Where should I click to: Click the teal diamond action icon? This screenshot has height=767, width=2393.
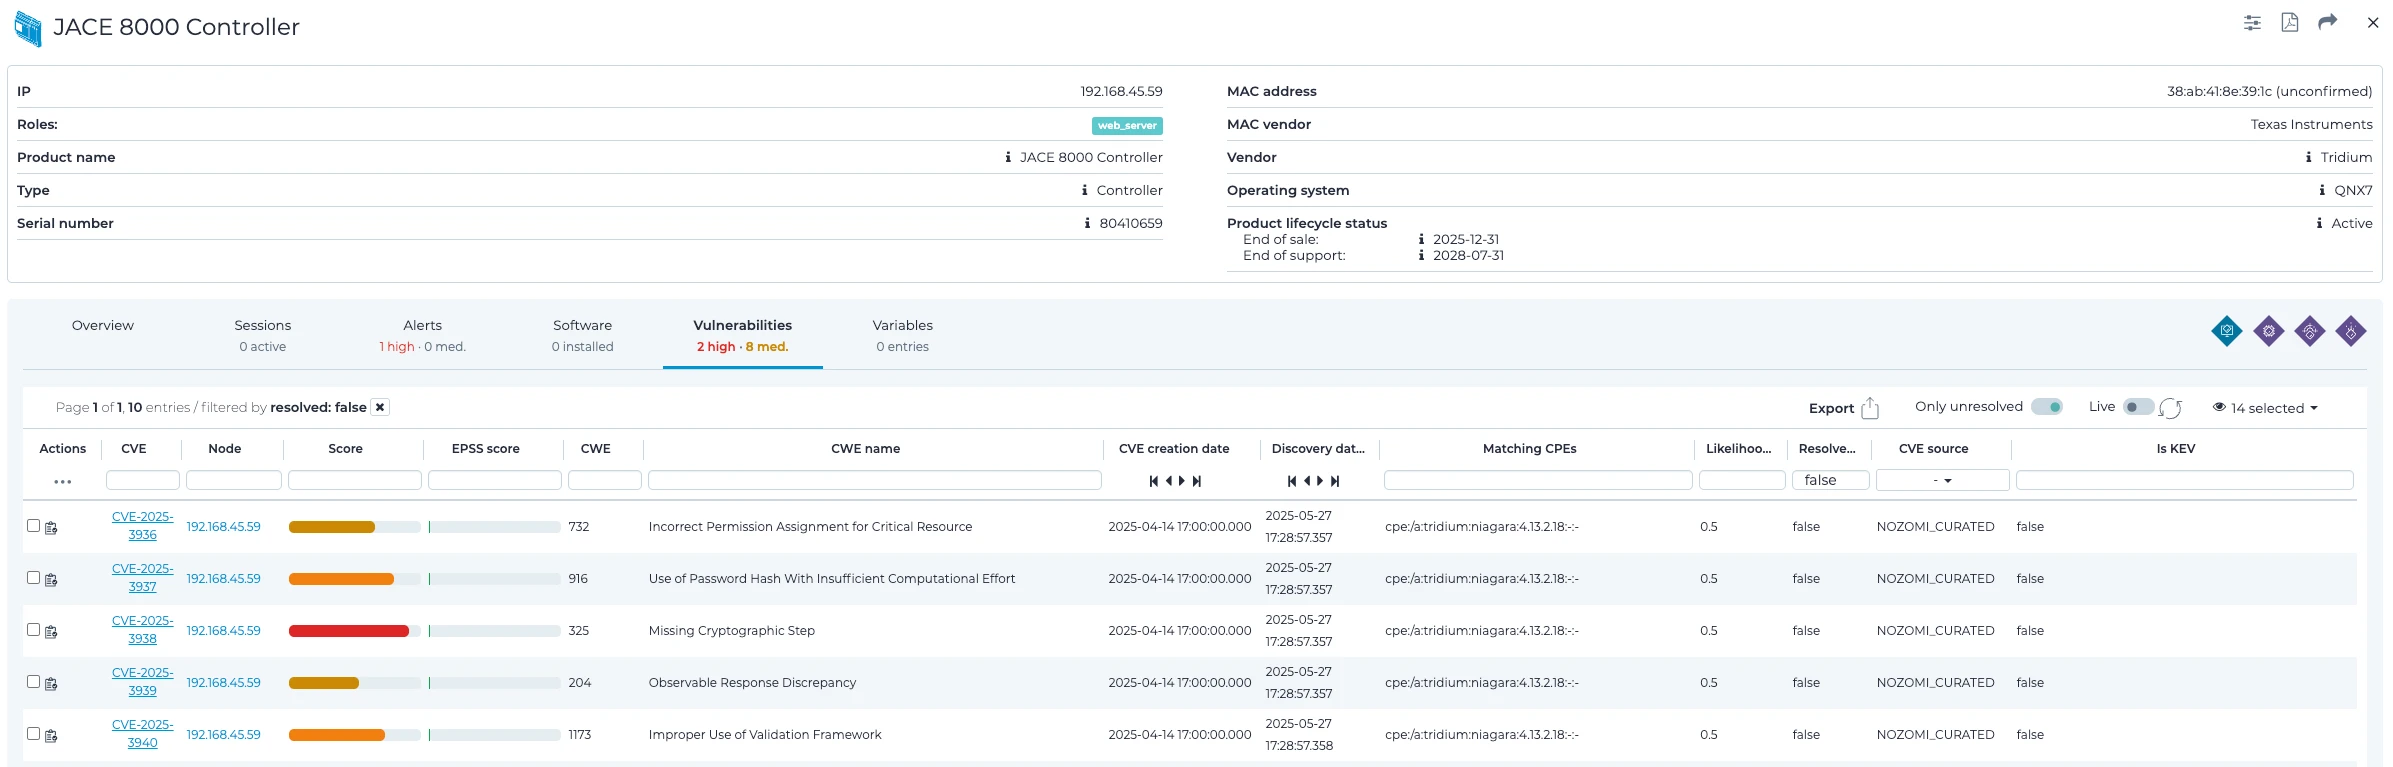coord(2227,331)
